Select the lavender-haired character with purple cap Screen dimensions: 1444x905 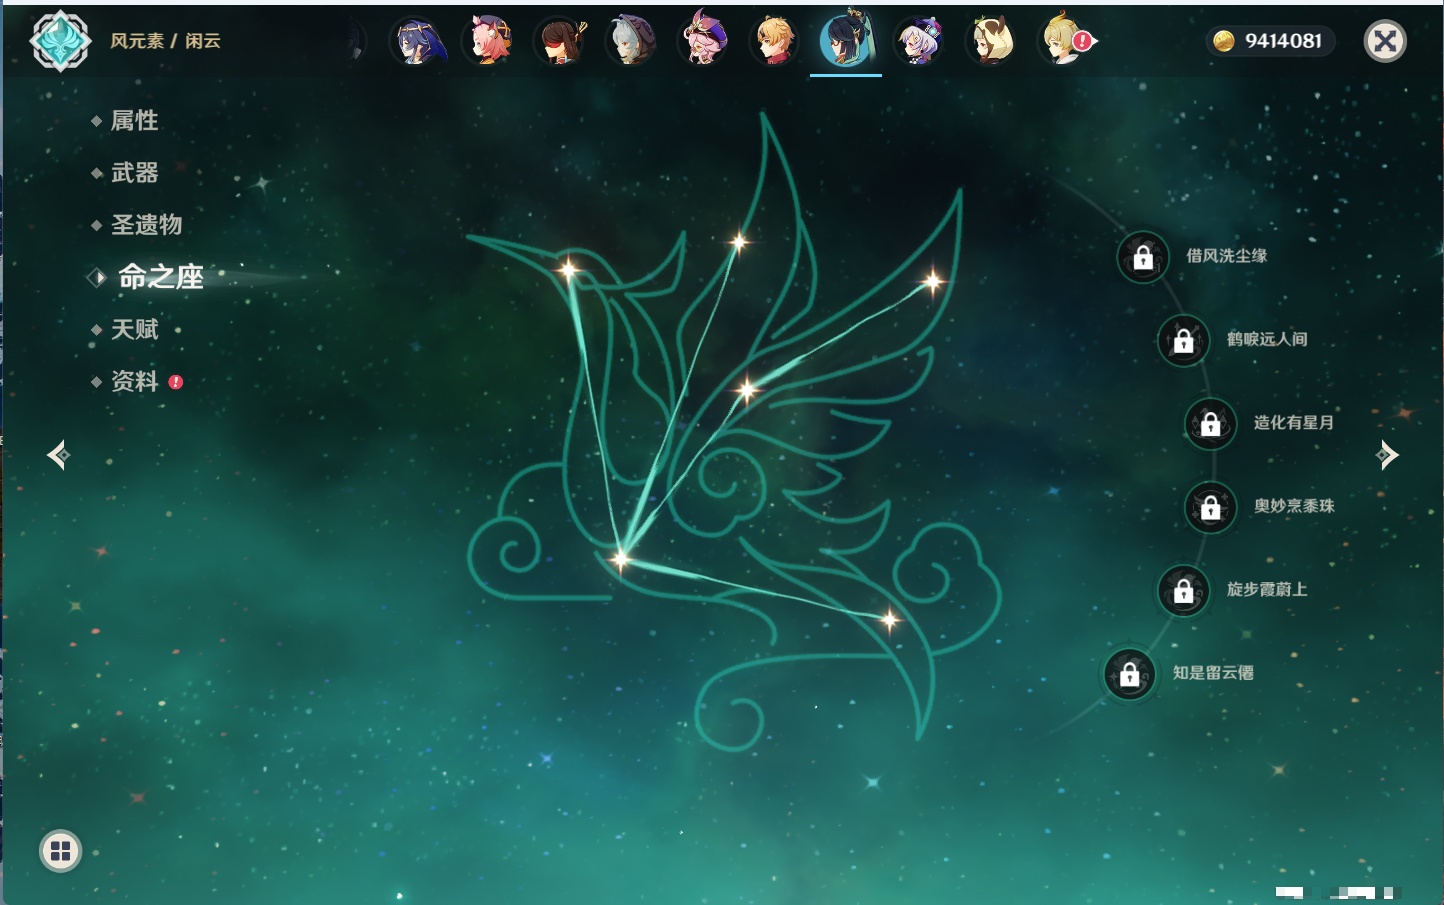point(918,41)
